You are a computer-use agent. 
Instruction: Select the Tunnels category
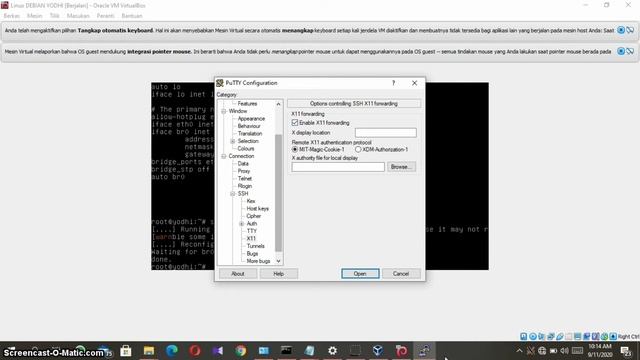click(x=256, y=246)
